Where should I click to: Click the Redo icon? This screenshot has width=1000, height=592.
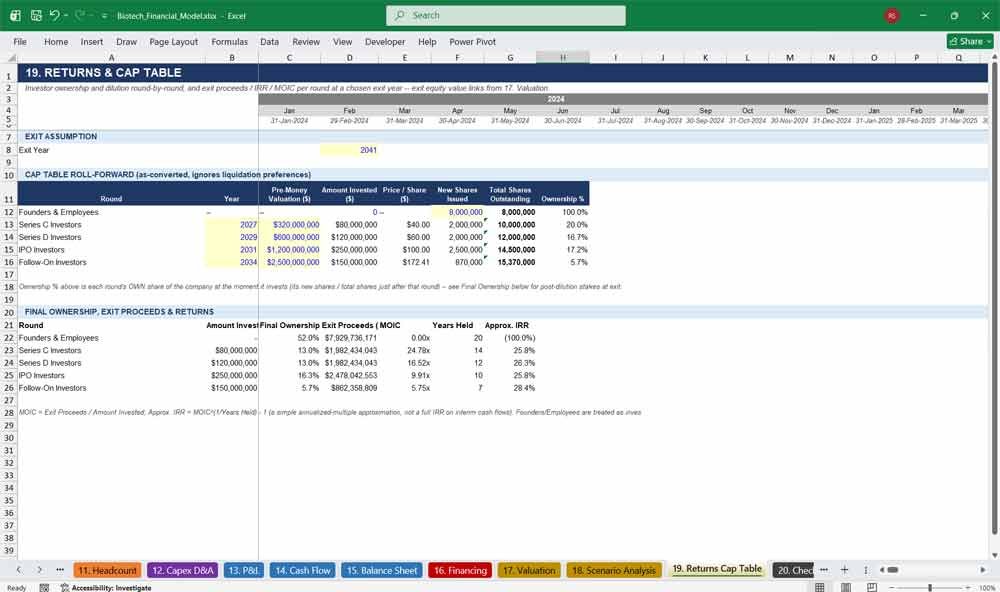point(80,15)
